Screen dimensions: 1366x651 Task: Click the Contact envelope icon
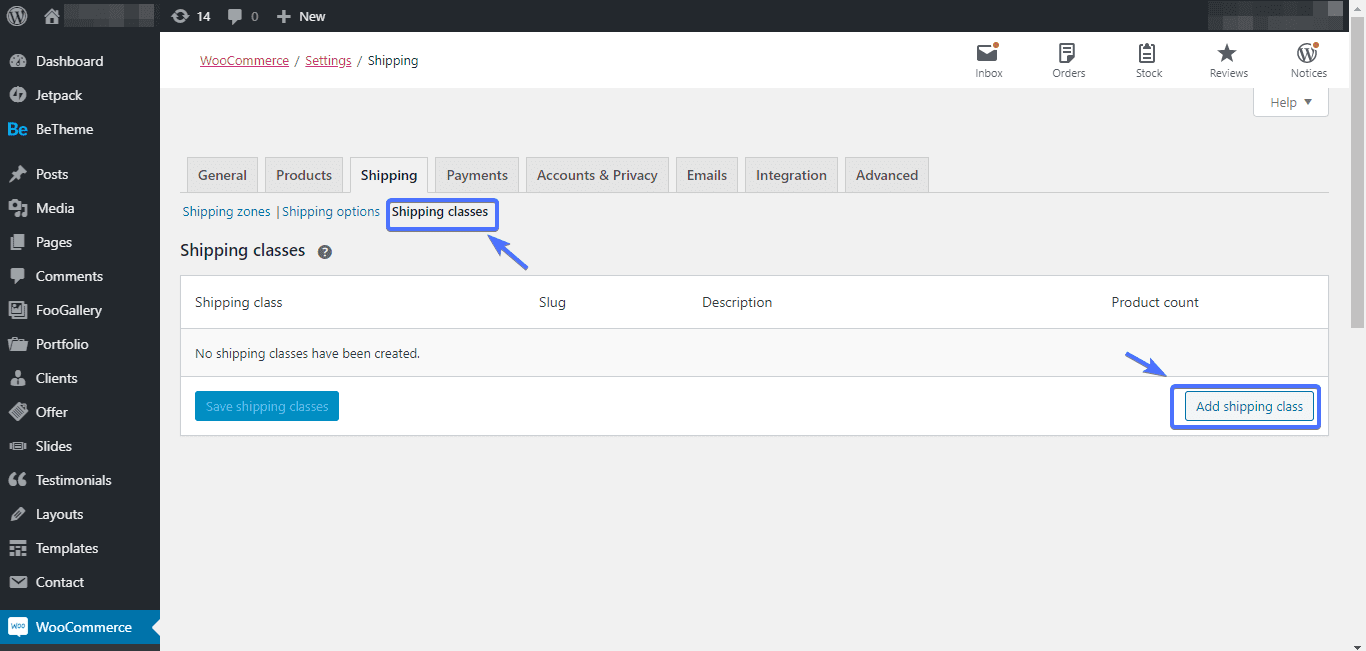coord(17,582)
